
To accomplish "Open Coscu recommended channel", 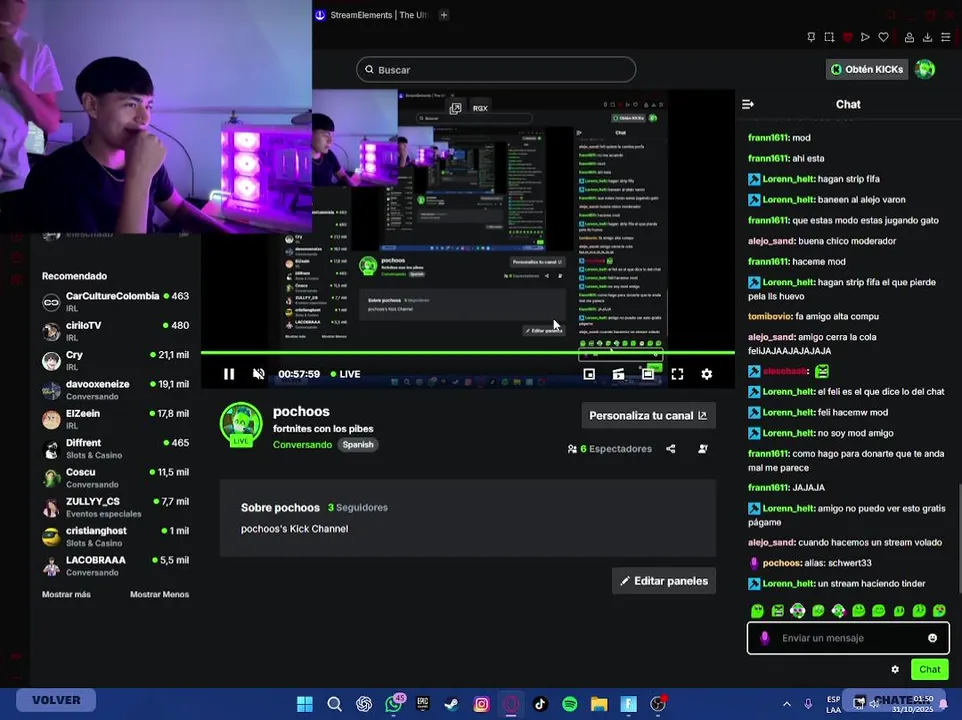I will (x=115, y=478).
